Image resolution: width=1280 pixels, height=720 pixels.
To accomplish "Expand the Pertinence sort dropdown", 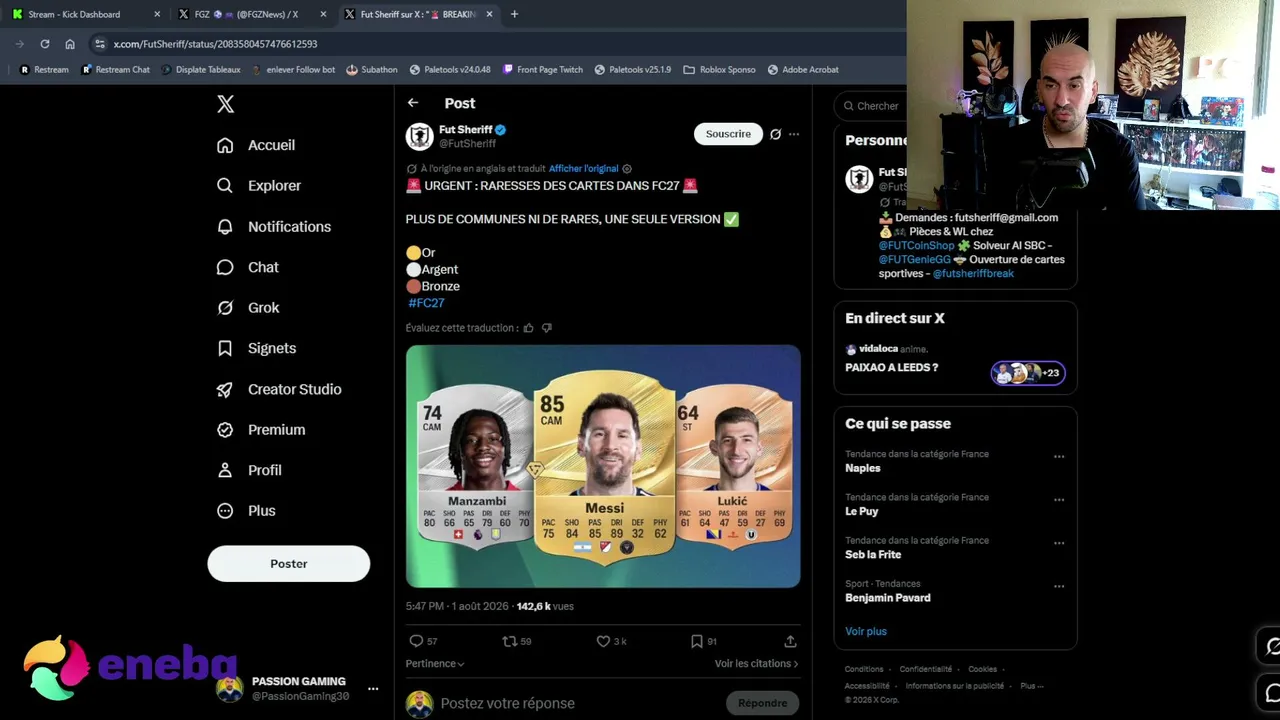I will [435, 663].
